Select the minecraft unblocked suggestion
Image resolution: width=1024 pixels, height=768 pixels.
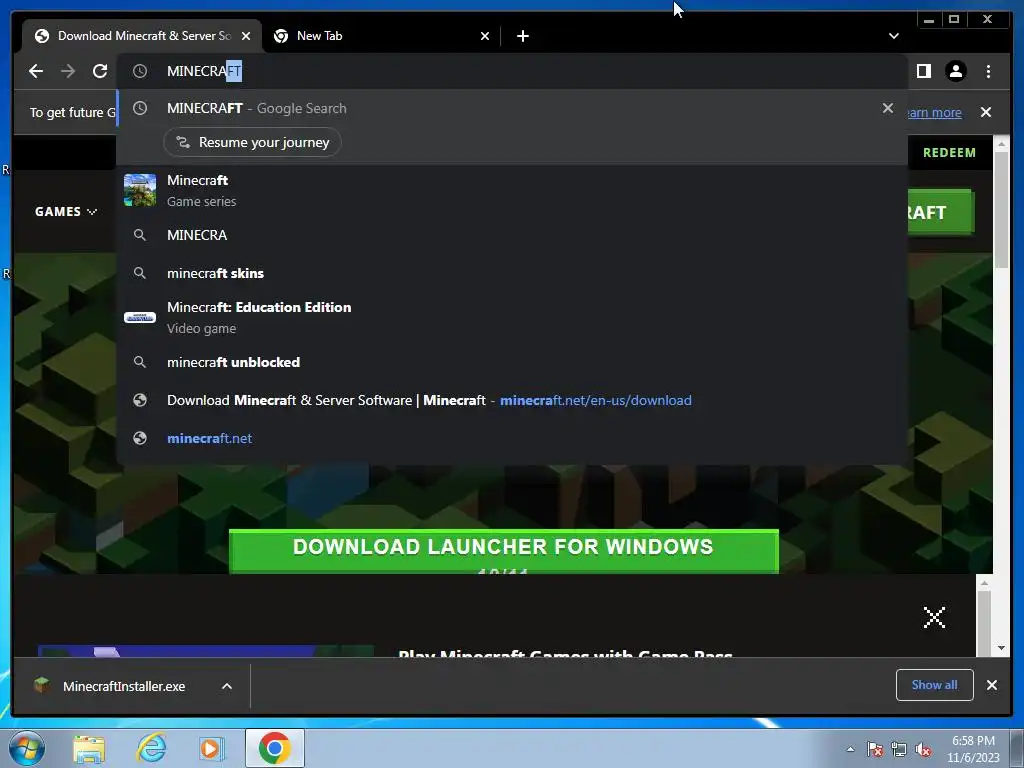(512, 362)
